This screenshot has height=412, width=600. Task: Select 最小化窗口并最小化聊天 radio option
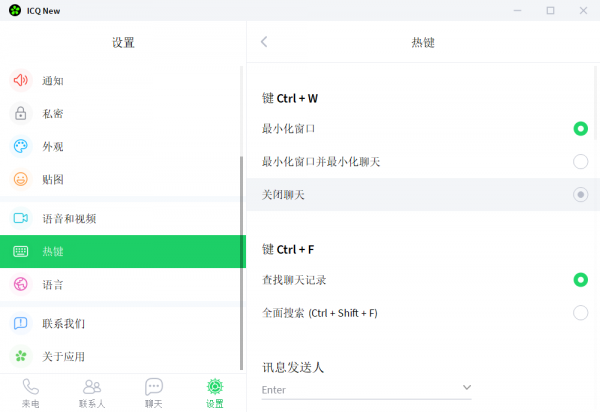pos(580,162)
